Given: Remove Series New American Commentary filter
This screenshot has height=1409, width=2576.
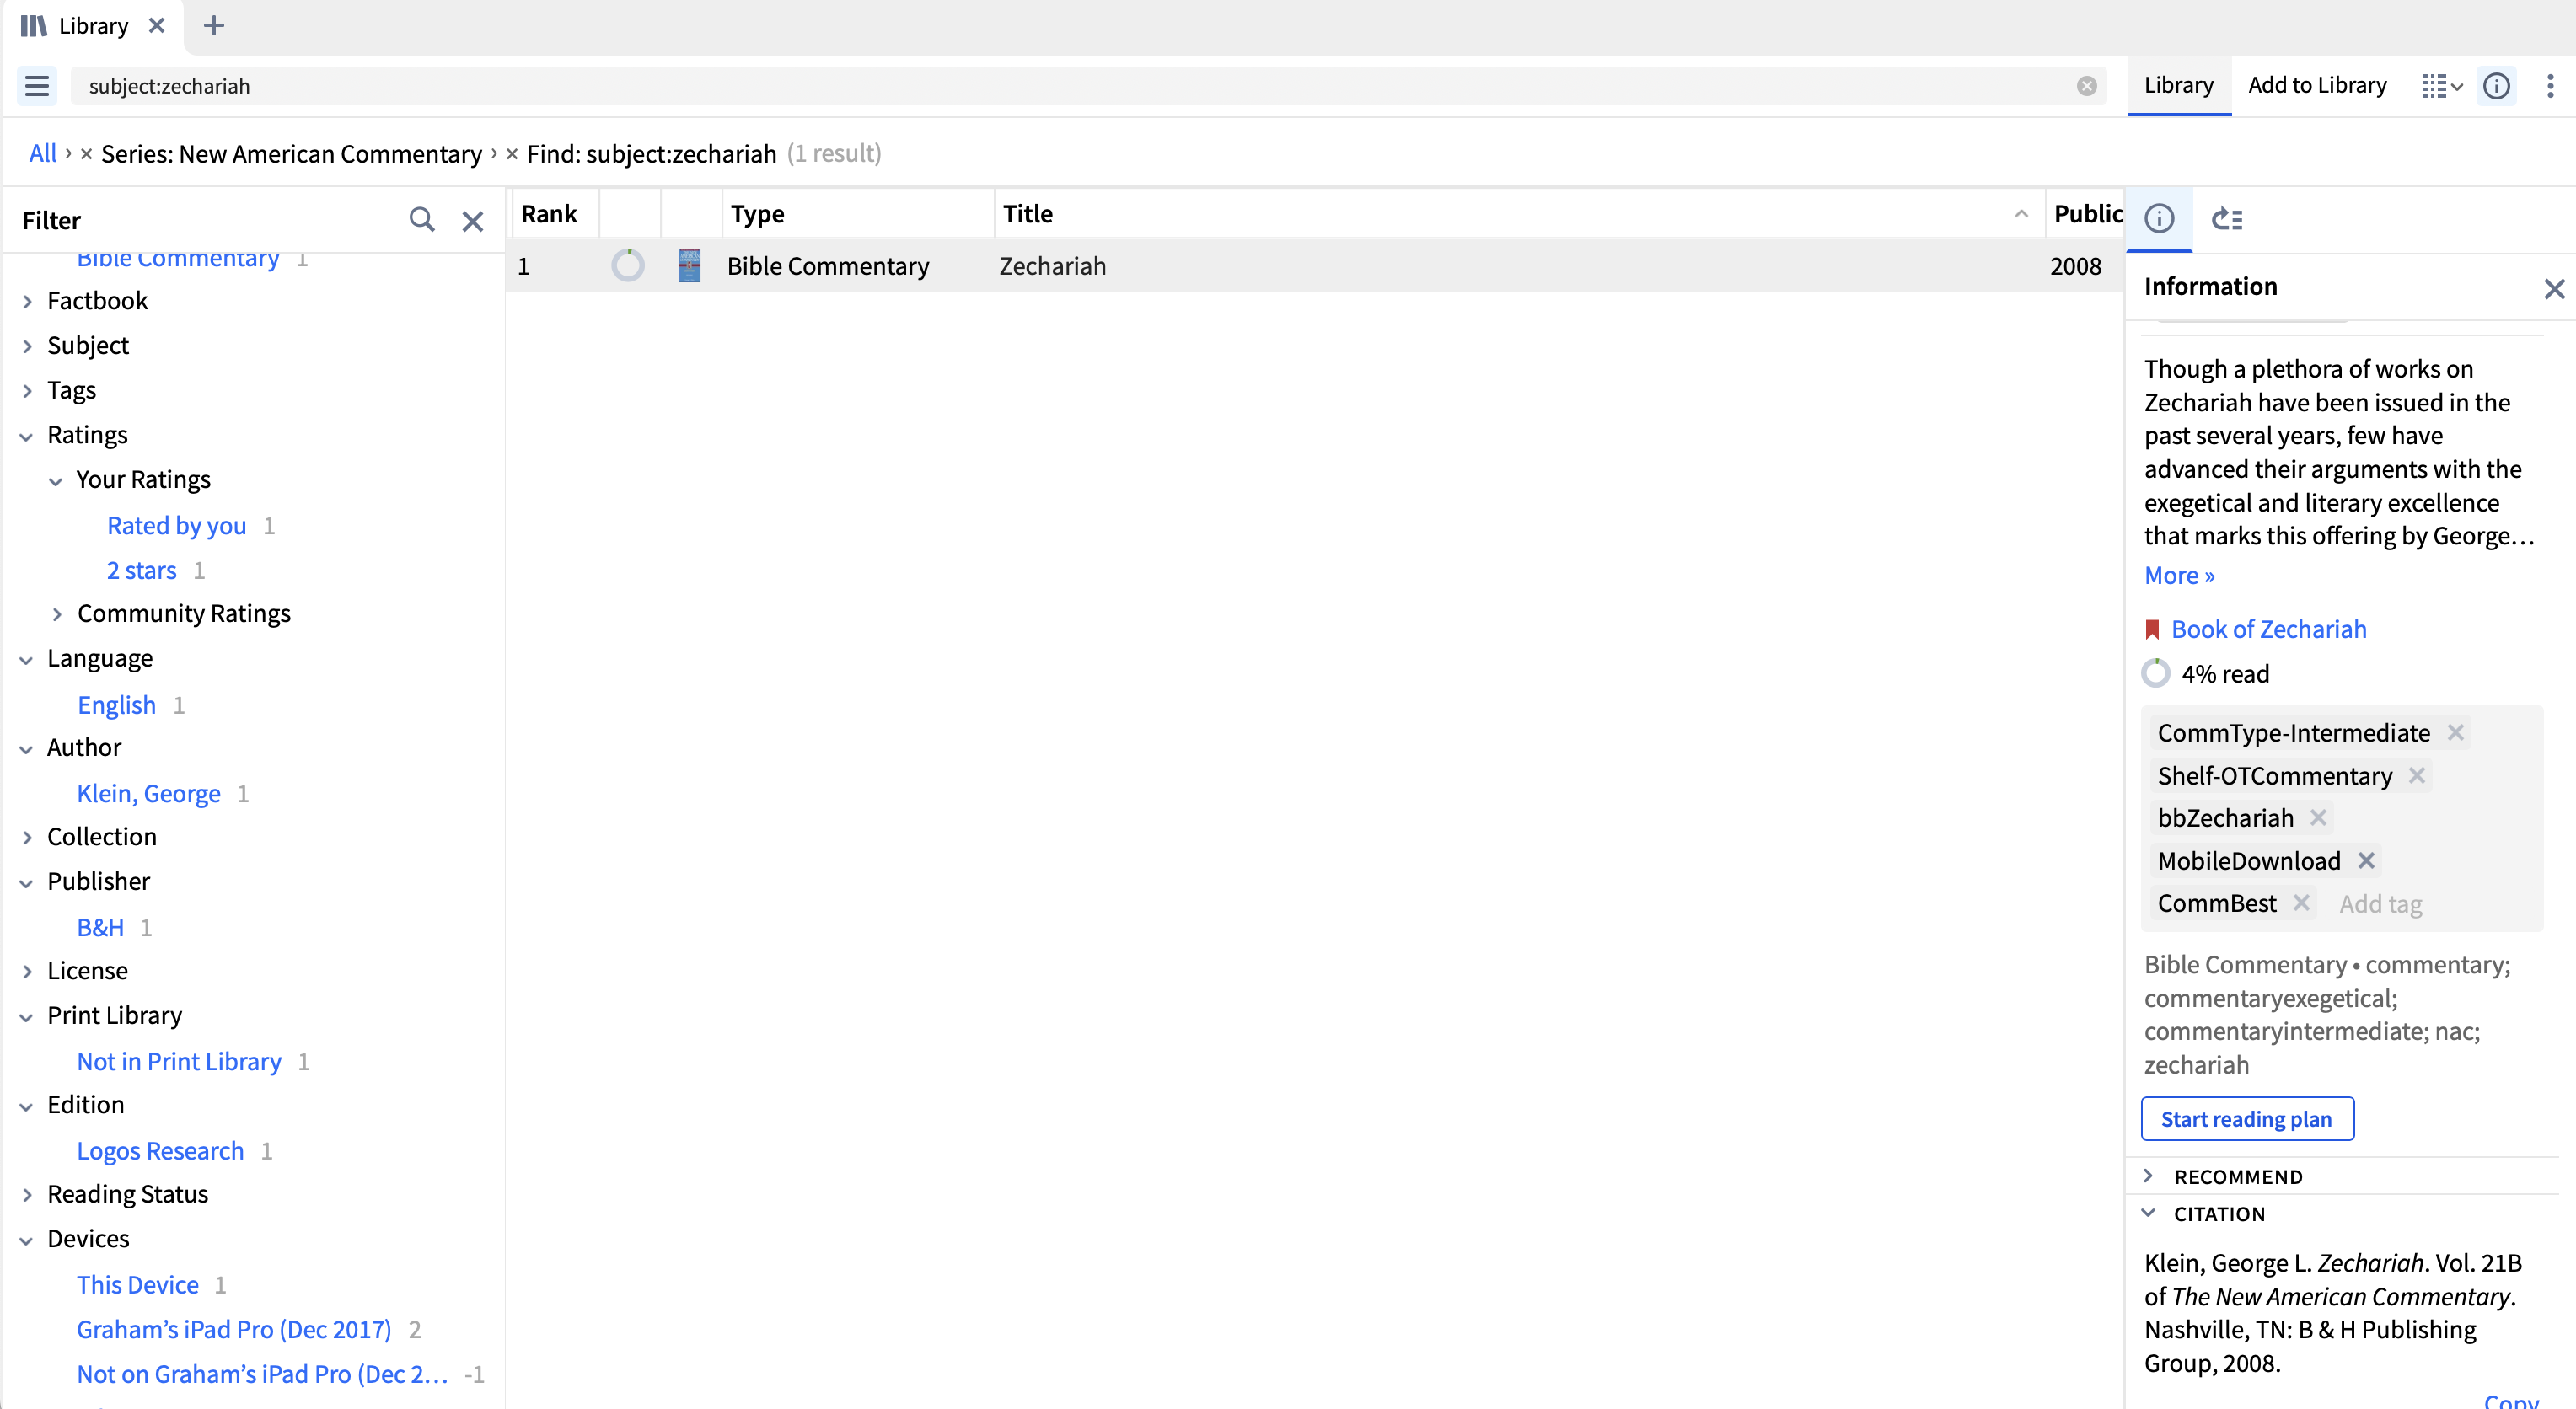Looking at the screenshot, I should [87, 154].
